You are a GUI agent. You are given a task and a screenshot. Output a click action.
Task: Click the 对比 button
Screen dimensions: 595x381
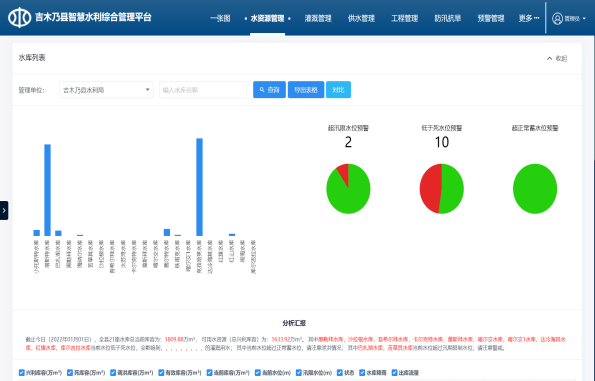point(338,90)
